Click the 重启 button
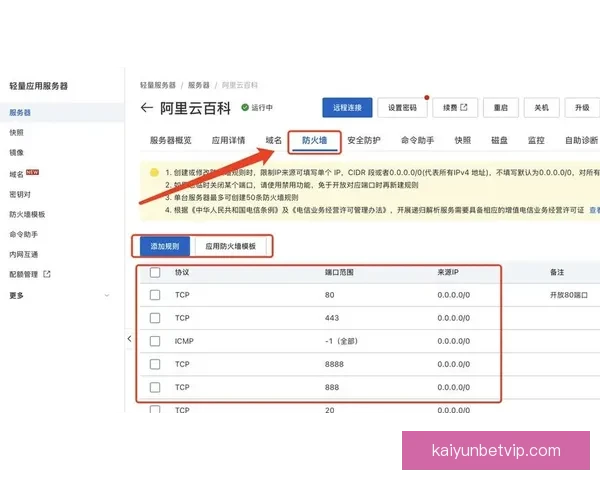 pyautogui.click(x=501, y=108)
